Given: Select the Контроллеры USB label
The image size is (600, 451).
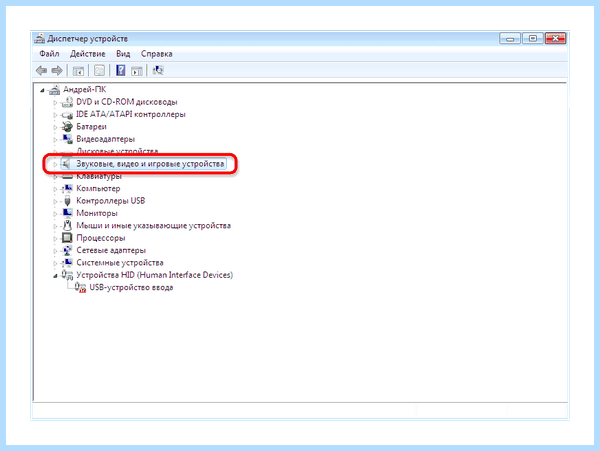Looking at the screenshot, I should [111, 201].
